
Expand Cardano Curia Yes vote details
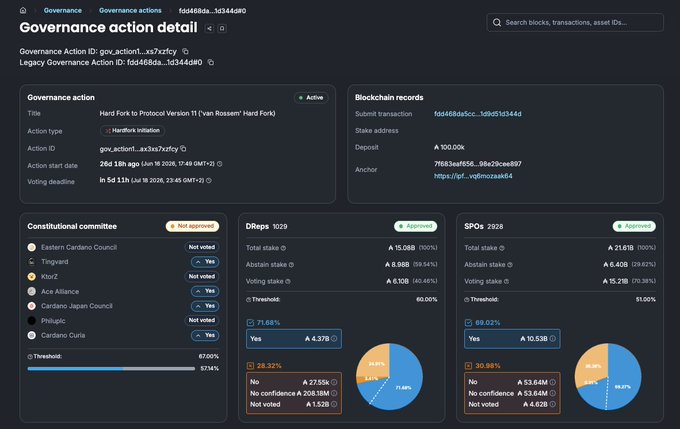coord(205,335)
